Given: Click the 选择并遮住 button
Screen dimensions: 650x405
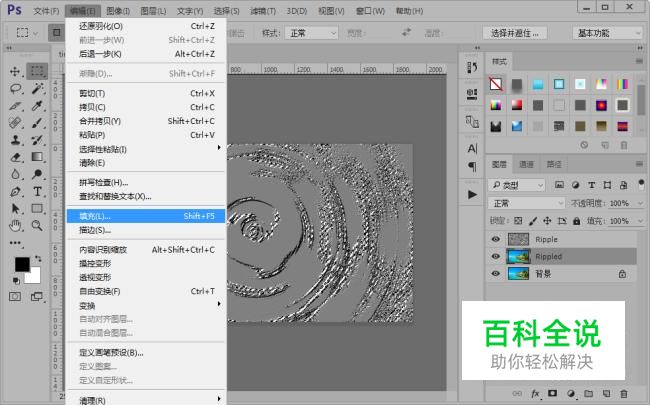Looking at the screenshot, I should tap(515, 33).
